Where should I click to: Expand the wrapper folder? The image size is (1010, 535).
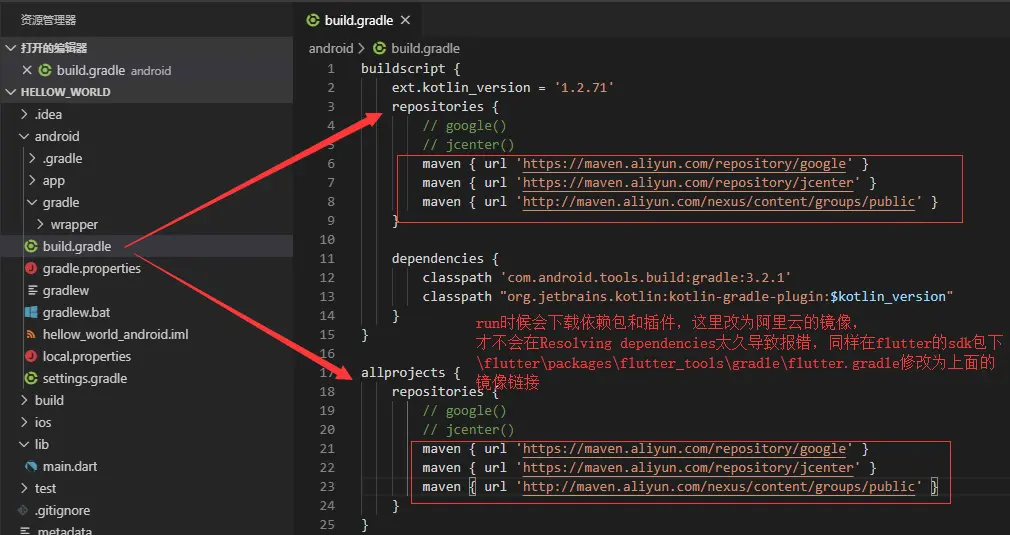coord(41,224)
